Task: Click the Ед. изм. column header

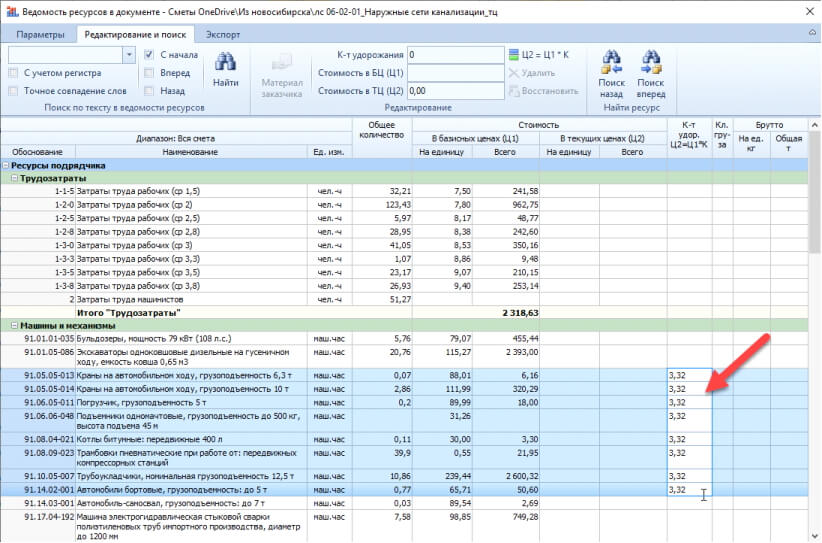Action: pyautogui.click(x=329, y=152)
